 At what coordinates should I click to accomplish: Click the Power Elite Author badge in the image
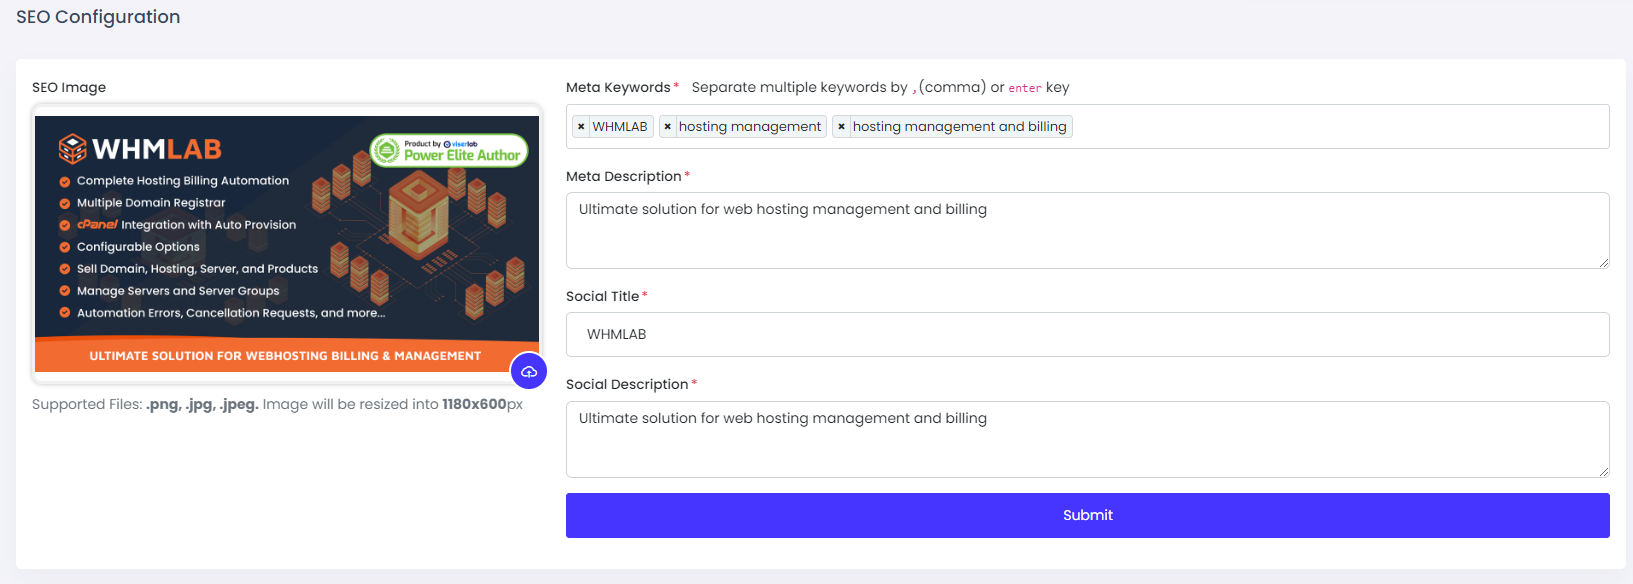449,151
